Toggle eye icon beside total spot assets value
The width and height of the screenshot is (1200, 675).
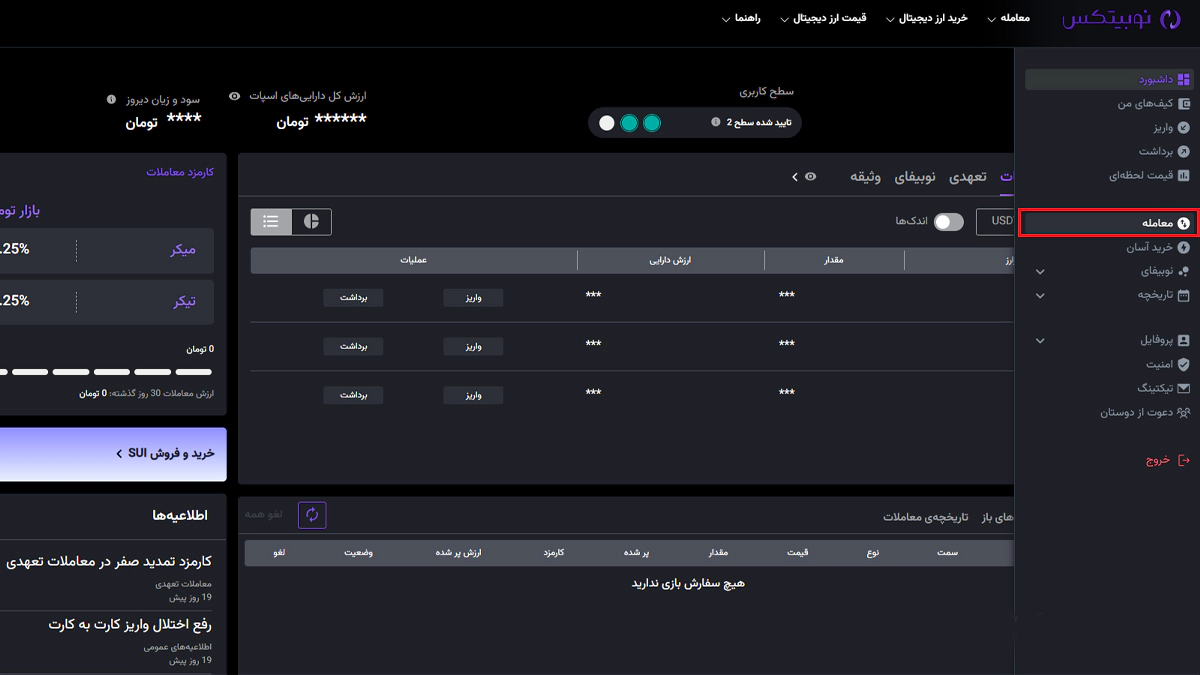pos(234,97)
